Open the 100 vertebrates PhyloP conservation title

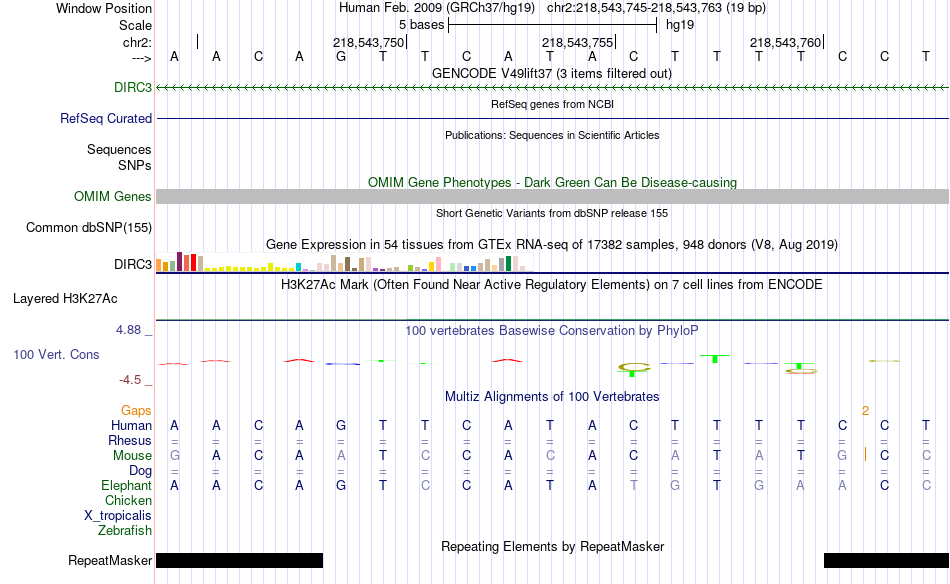click(551, 330)
